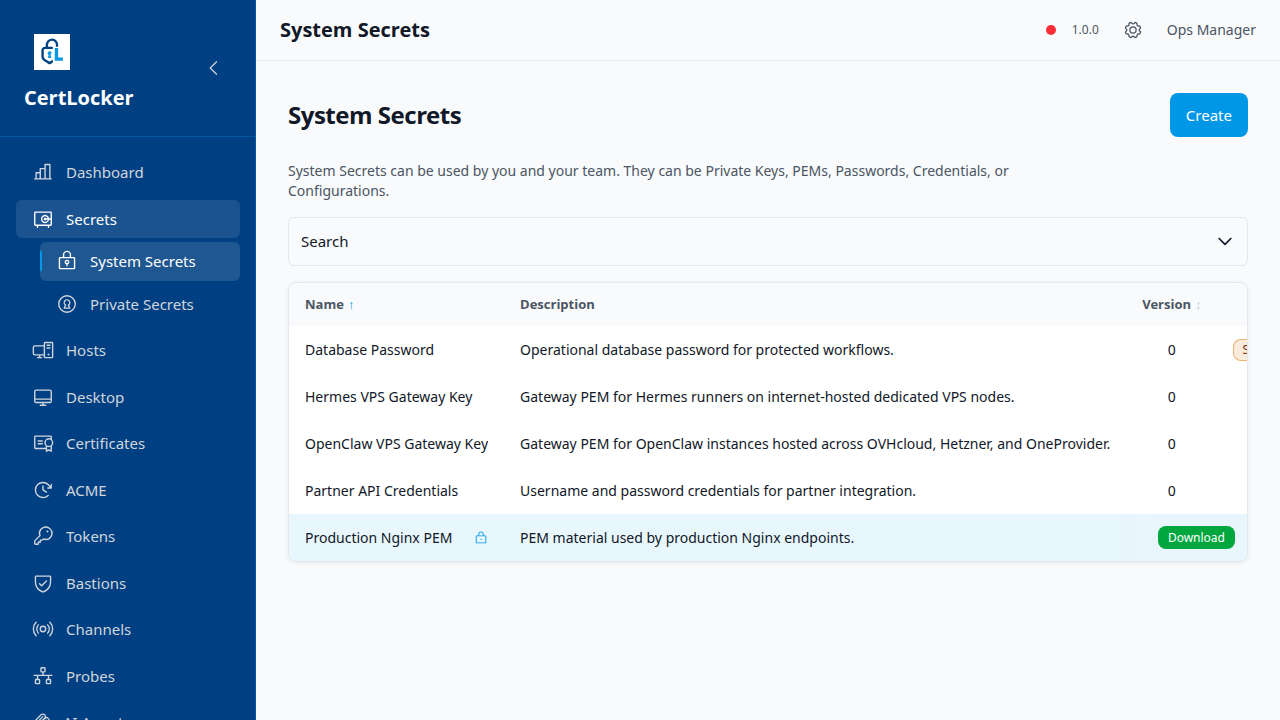
Task: Sort the table by Version column
Action: pyautogui.click(x=1171, y=304)
